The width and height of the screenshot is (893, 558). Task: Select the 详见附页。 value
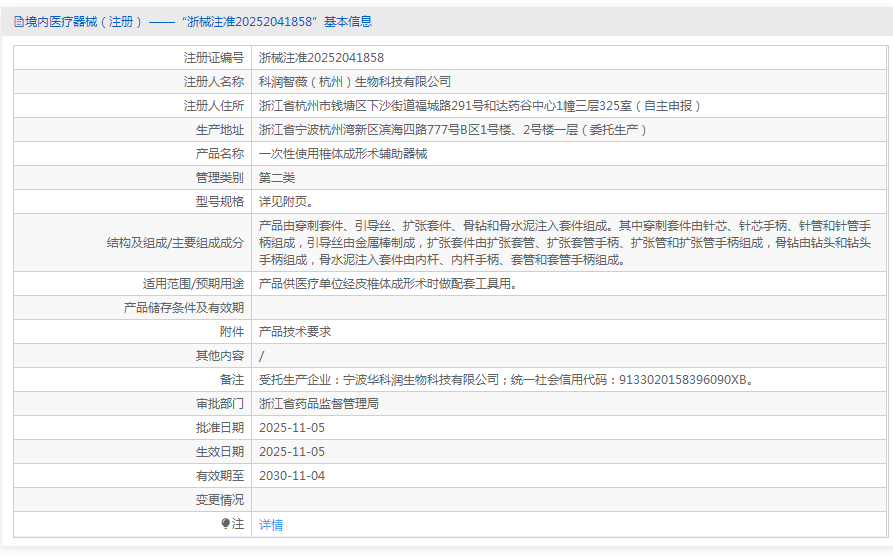click(286, 202)
